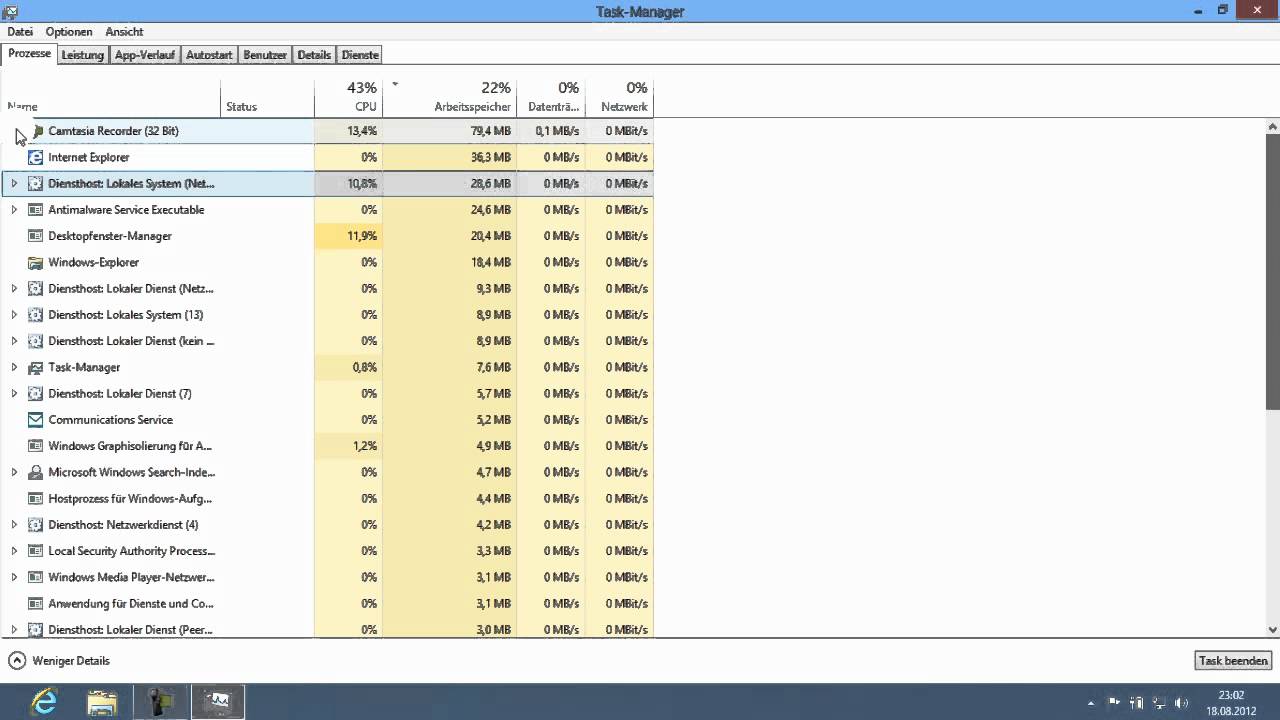Click gear icon of Diensthost: Netzwerkdienst (4)
This screenshot has width=1280, height=720.
pyautogui.click(x=36, y=525)
